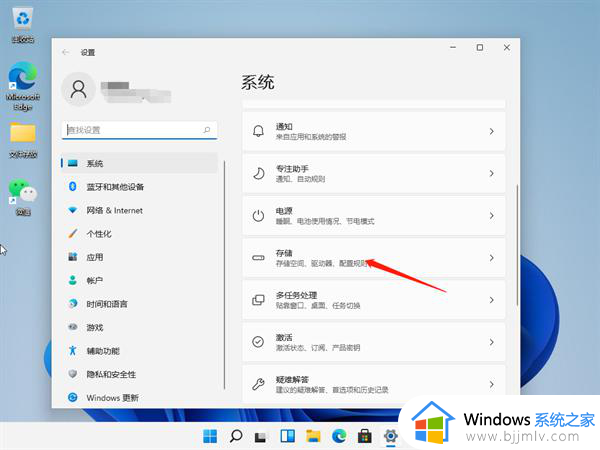Open 电源 power and battery title
Viewport: 600px width, 450px height.
point(284,211)
